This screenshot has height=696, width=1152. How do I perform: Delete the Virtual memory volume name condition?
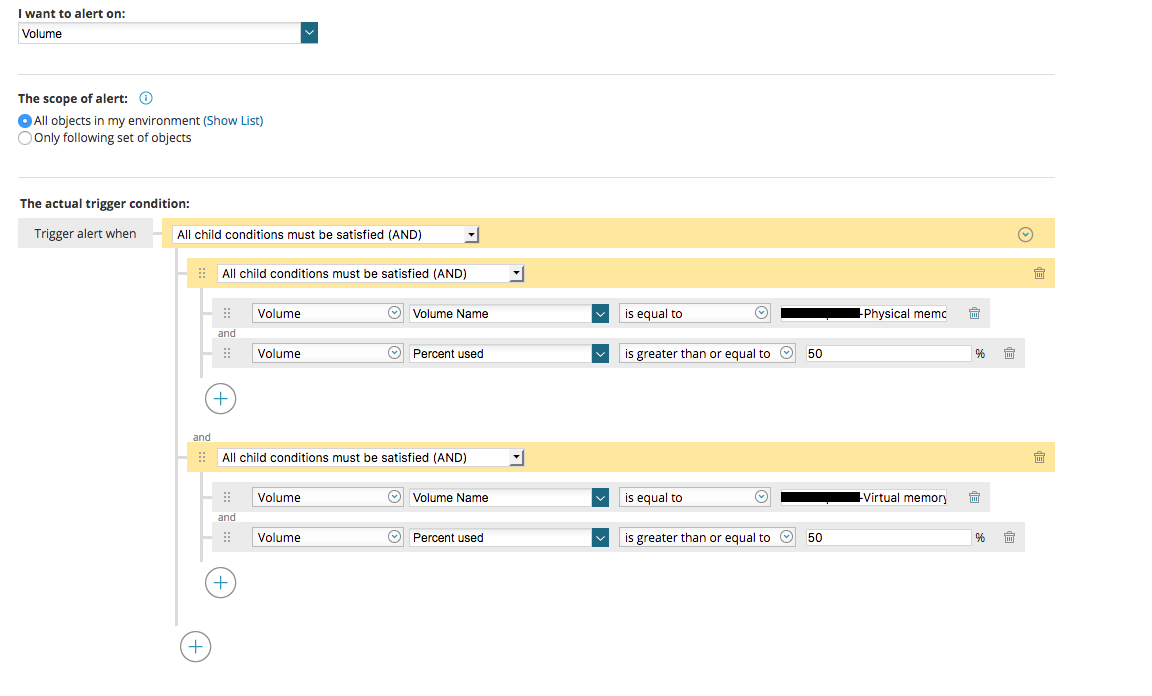pyautogui.click(x=974, y=498)
